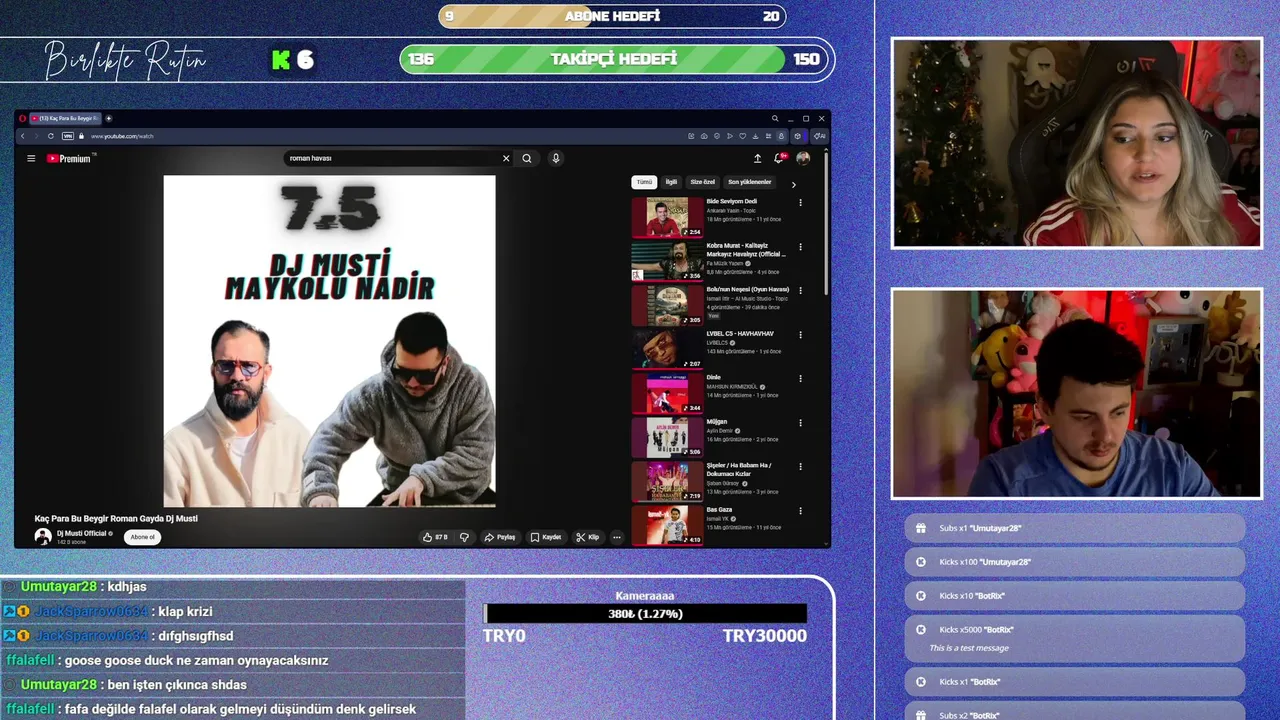Image resolution: width=1280 pixels, height=720 pixels.
Task: Select the 'Tümü' filter chip
Action: pos(644,182)
